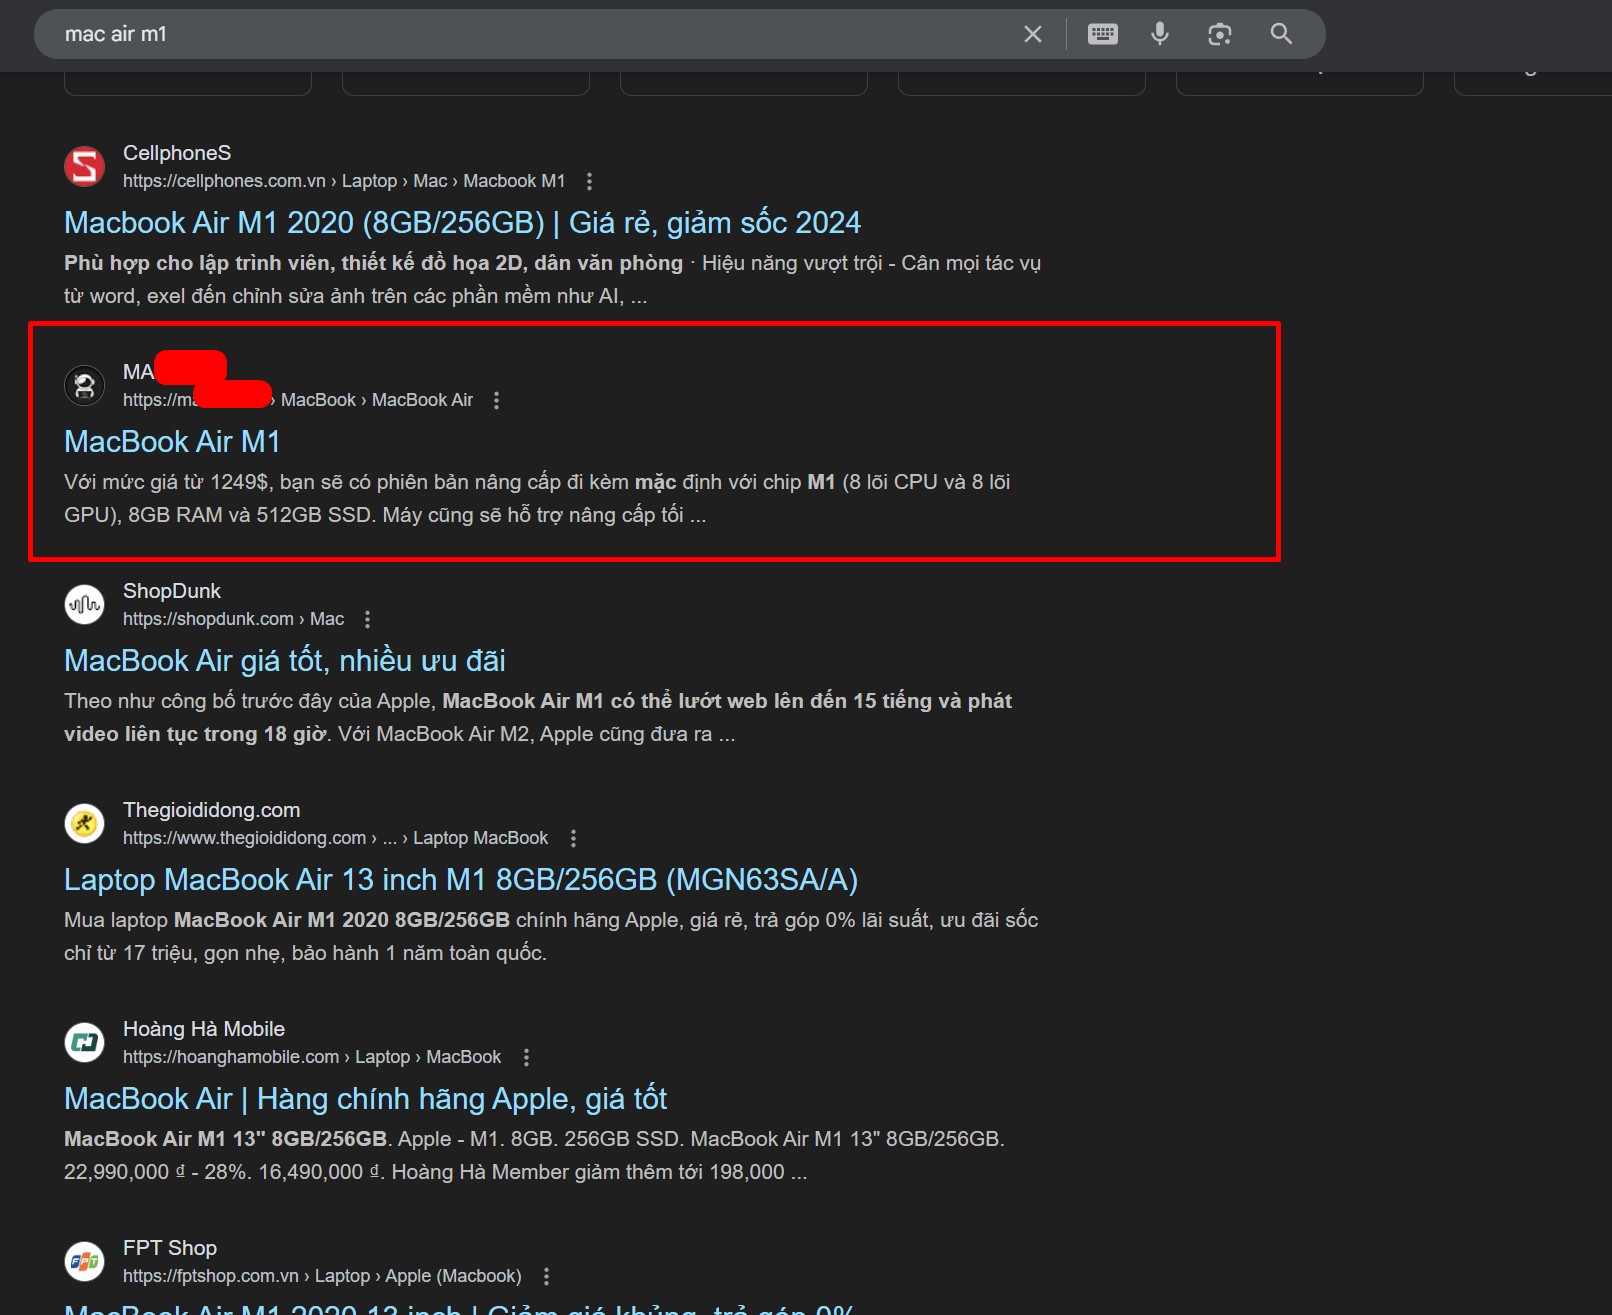Image resolution: width=1612 pixels, height=1315 pixels.
Task: Open 'Macbook Air M1 2020 (8GB/256GB)' result
Action: click(x=462, y=222)
